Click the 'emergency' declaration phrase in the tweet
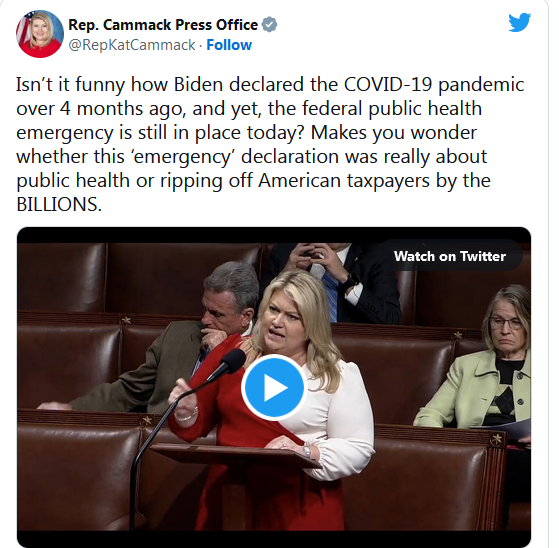 pos(235,156)
